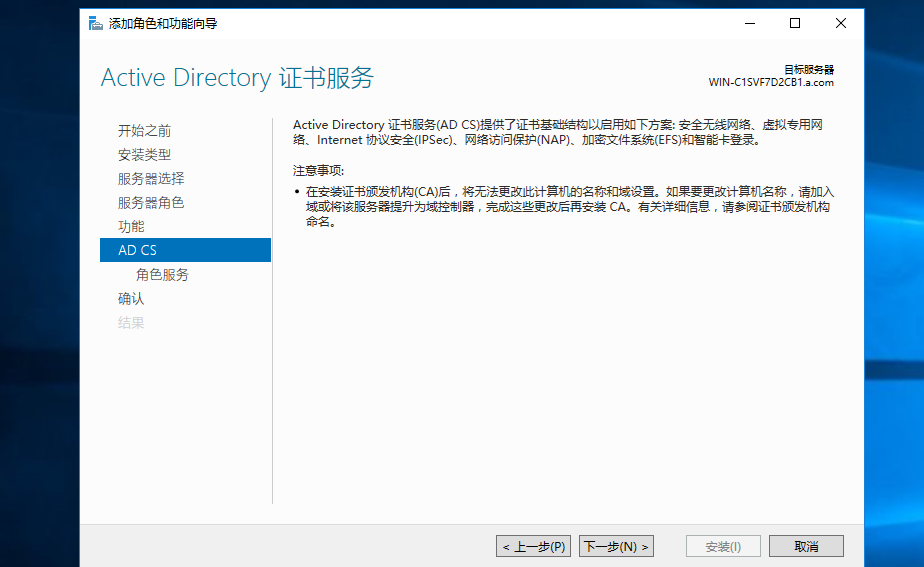Minimize the wizard window
This screenshot has height=567, width=924.
point(750,24)
